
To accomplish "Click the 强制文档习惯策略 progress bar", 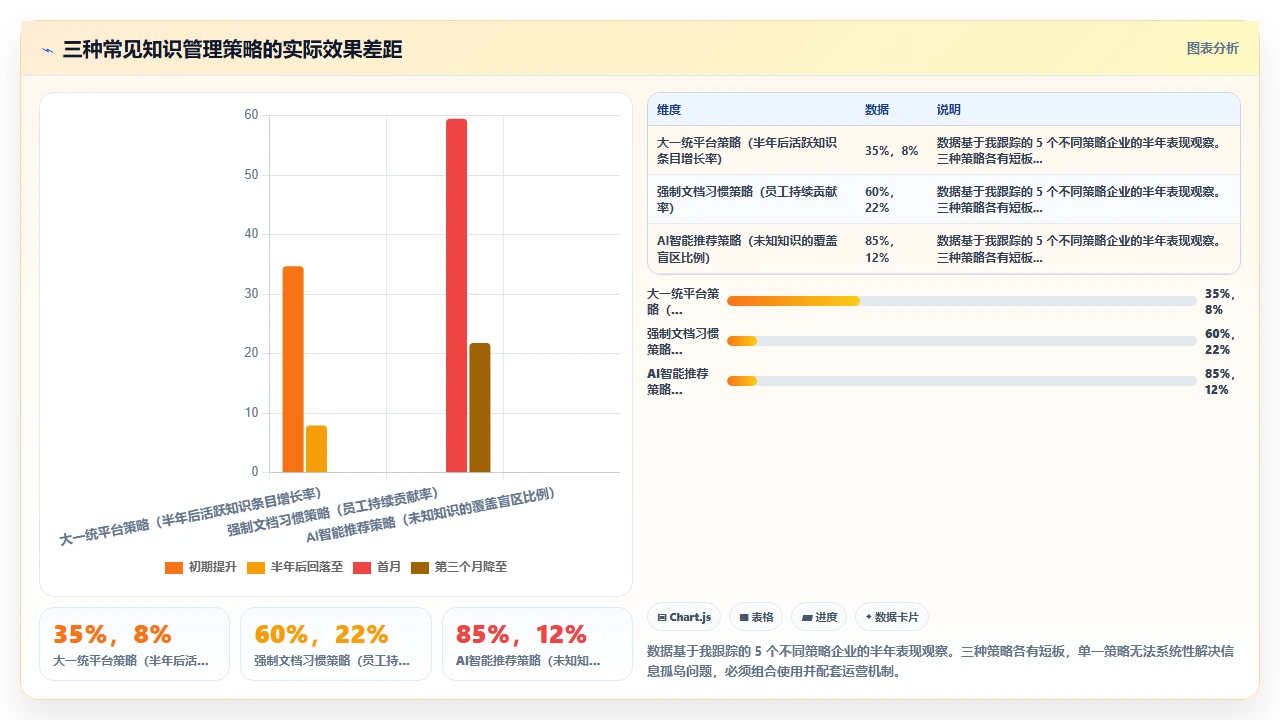I will pos(962,341).
